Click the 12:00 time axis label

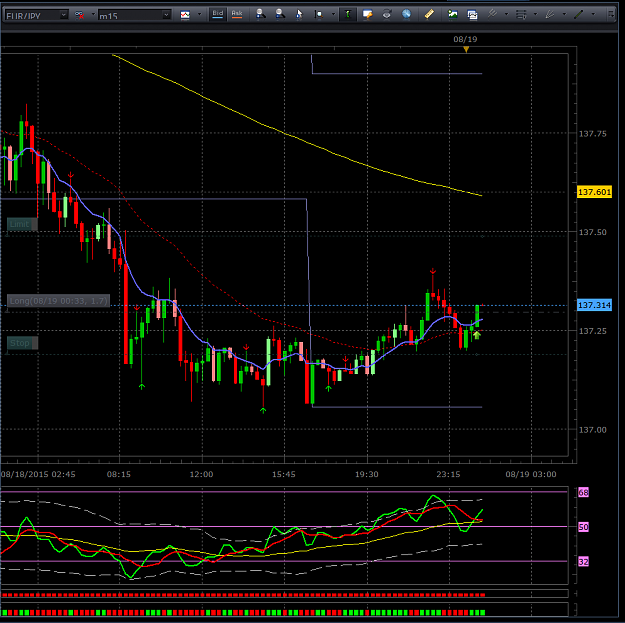201,474
